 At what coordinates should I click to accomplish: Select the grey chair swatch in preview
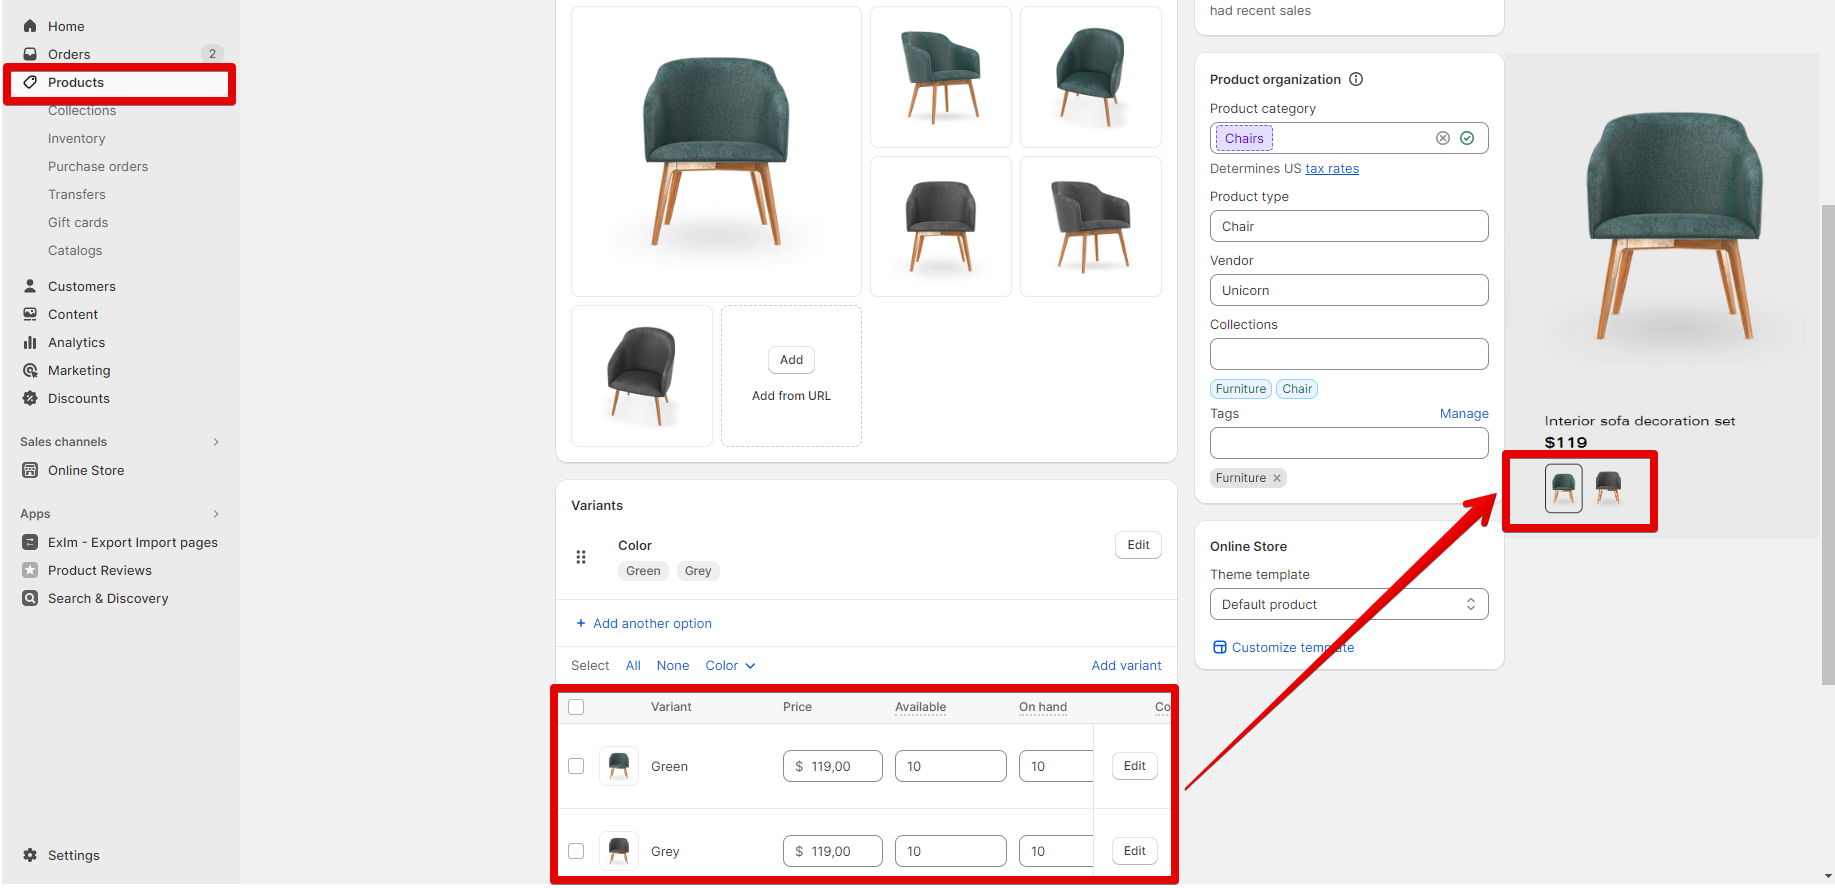tap(1608, 488)
